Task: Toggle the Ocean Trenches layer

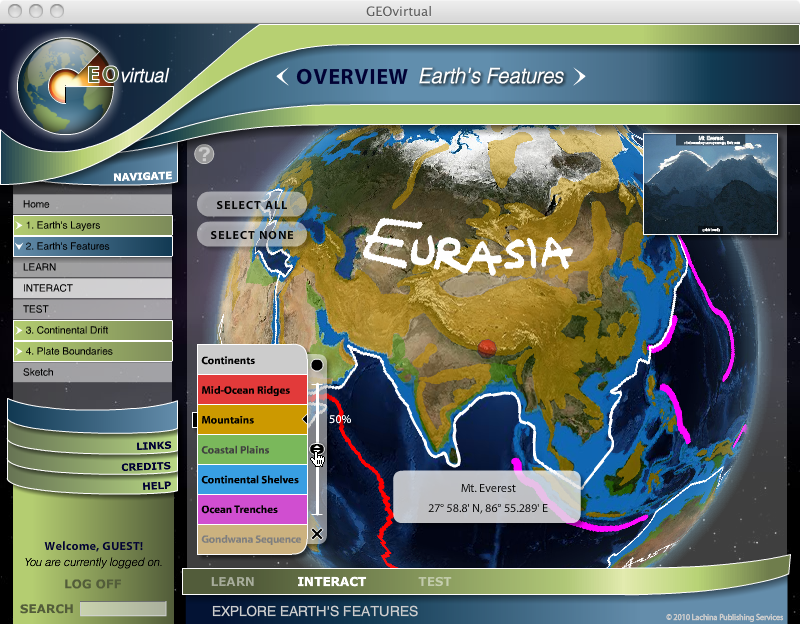Action: tap(252, 509)
